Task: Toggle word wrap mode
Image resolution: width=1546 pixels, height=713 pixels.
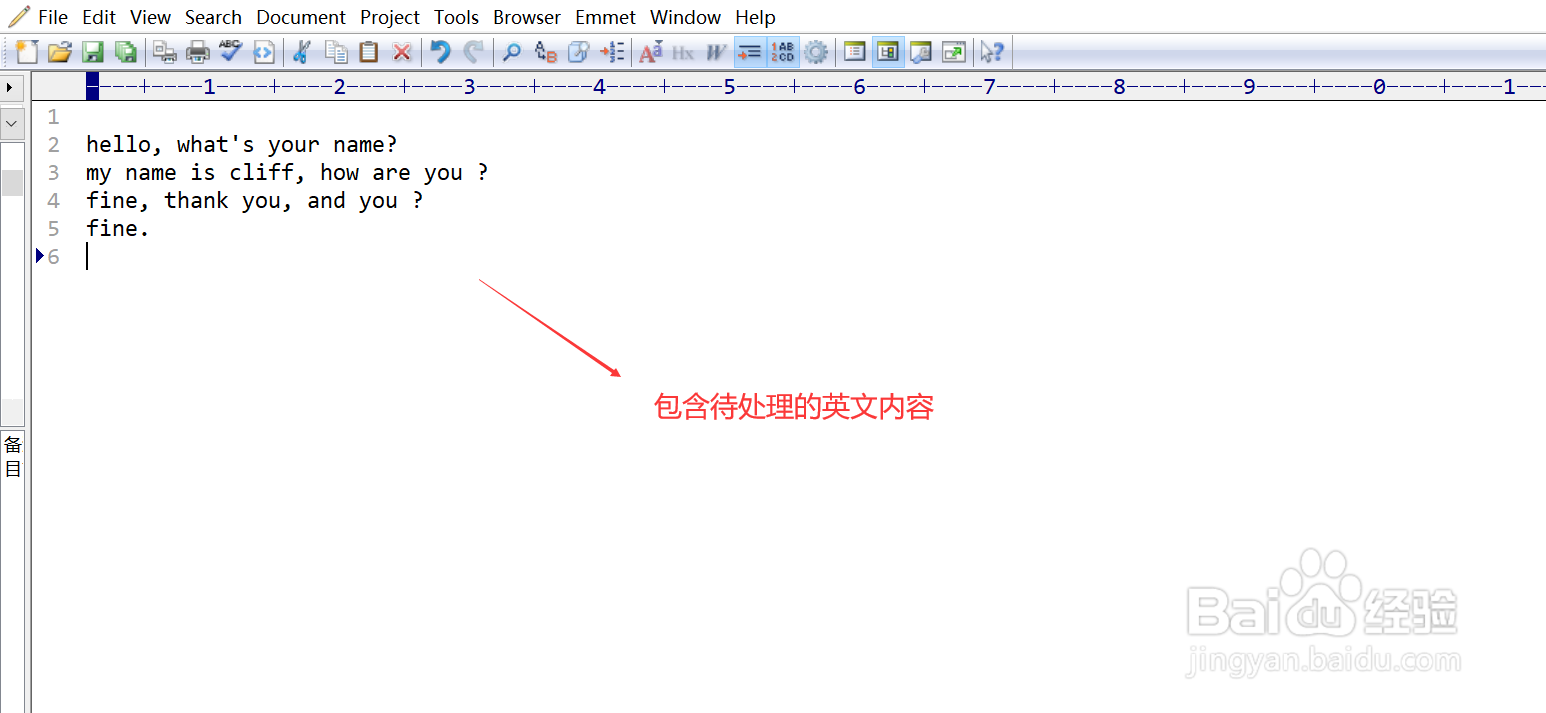Action: [749, 51]
